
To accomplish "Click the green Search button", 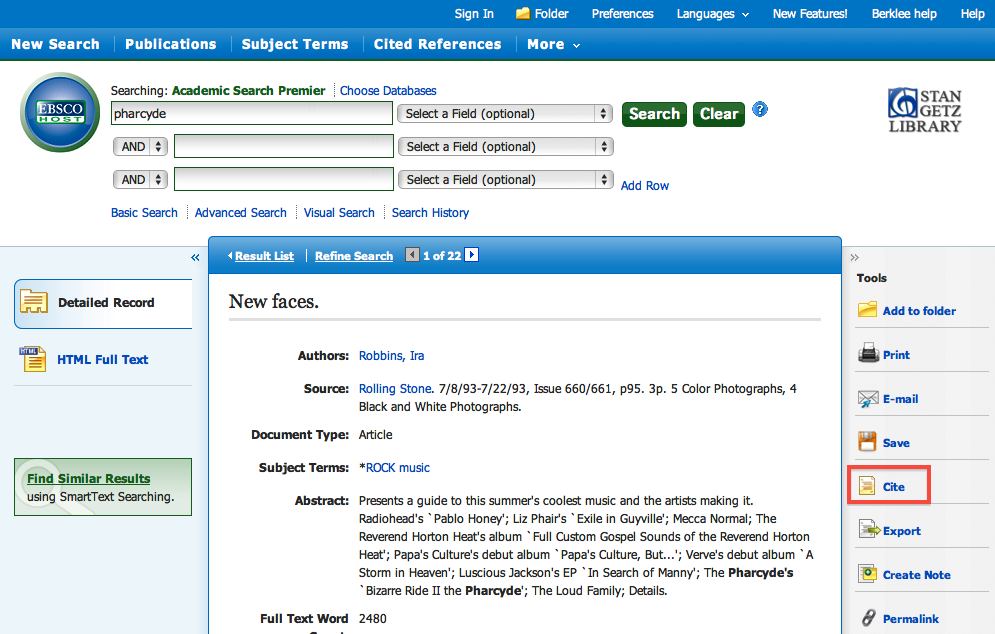I will pos(654,114).
